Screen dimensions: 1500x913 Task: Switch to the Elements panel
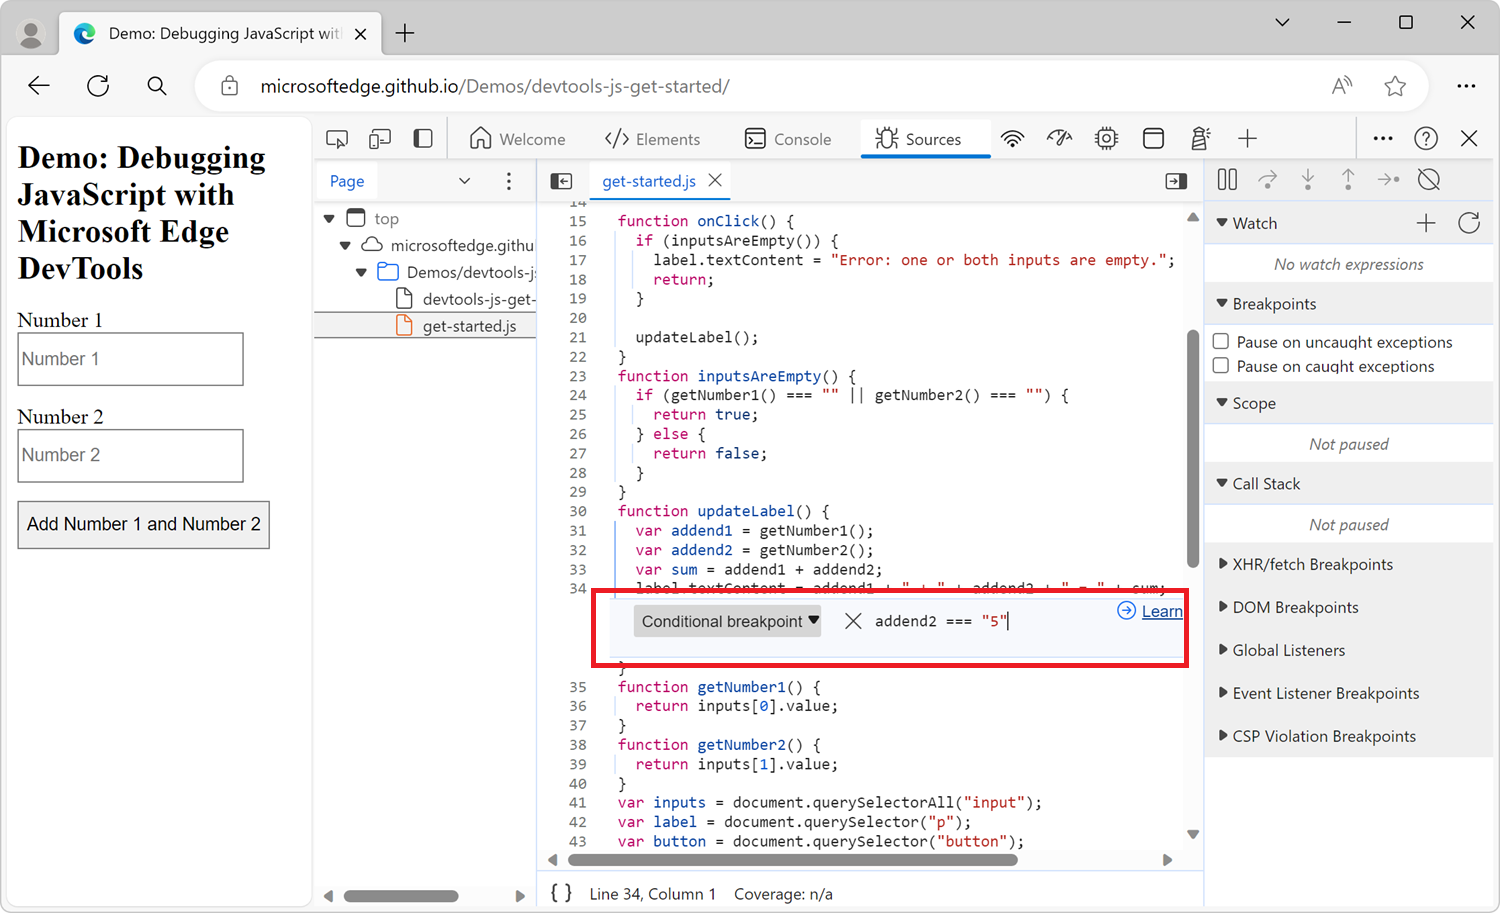click(654, 138)
